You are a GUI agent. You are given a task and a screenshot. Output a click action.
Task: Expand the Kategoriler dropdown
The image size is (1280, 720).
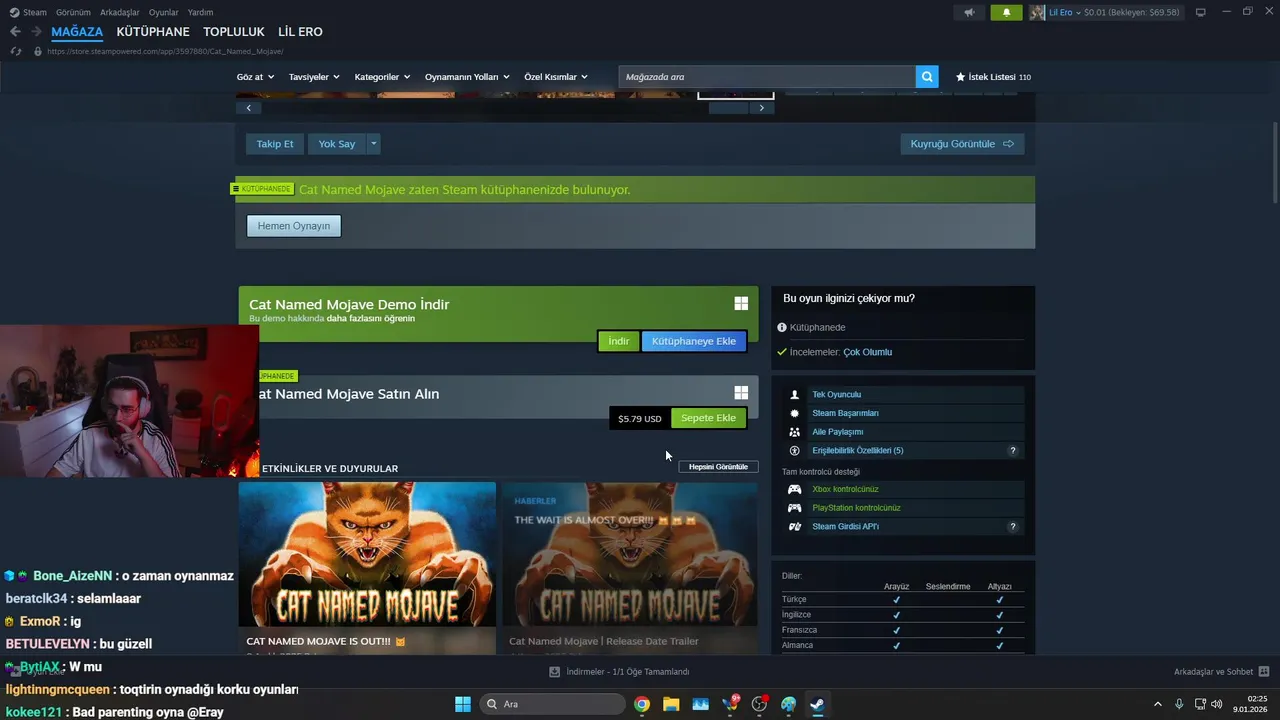pos(382,77)
